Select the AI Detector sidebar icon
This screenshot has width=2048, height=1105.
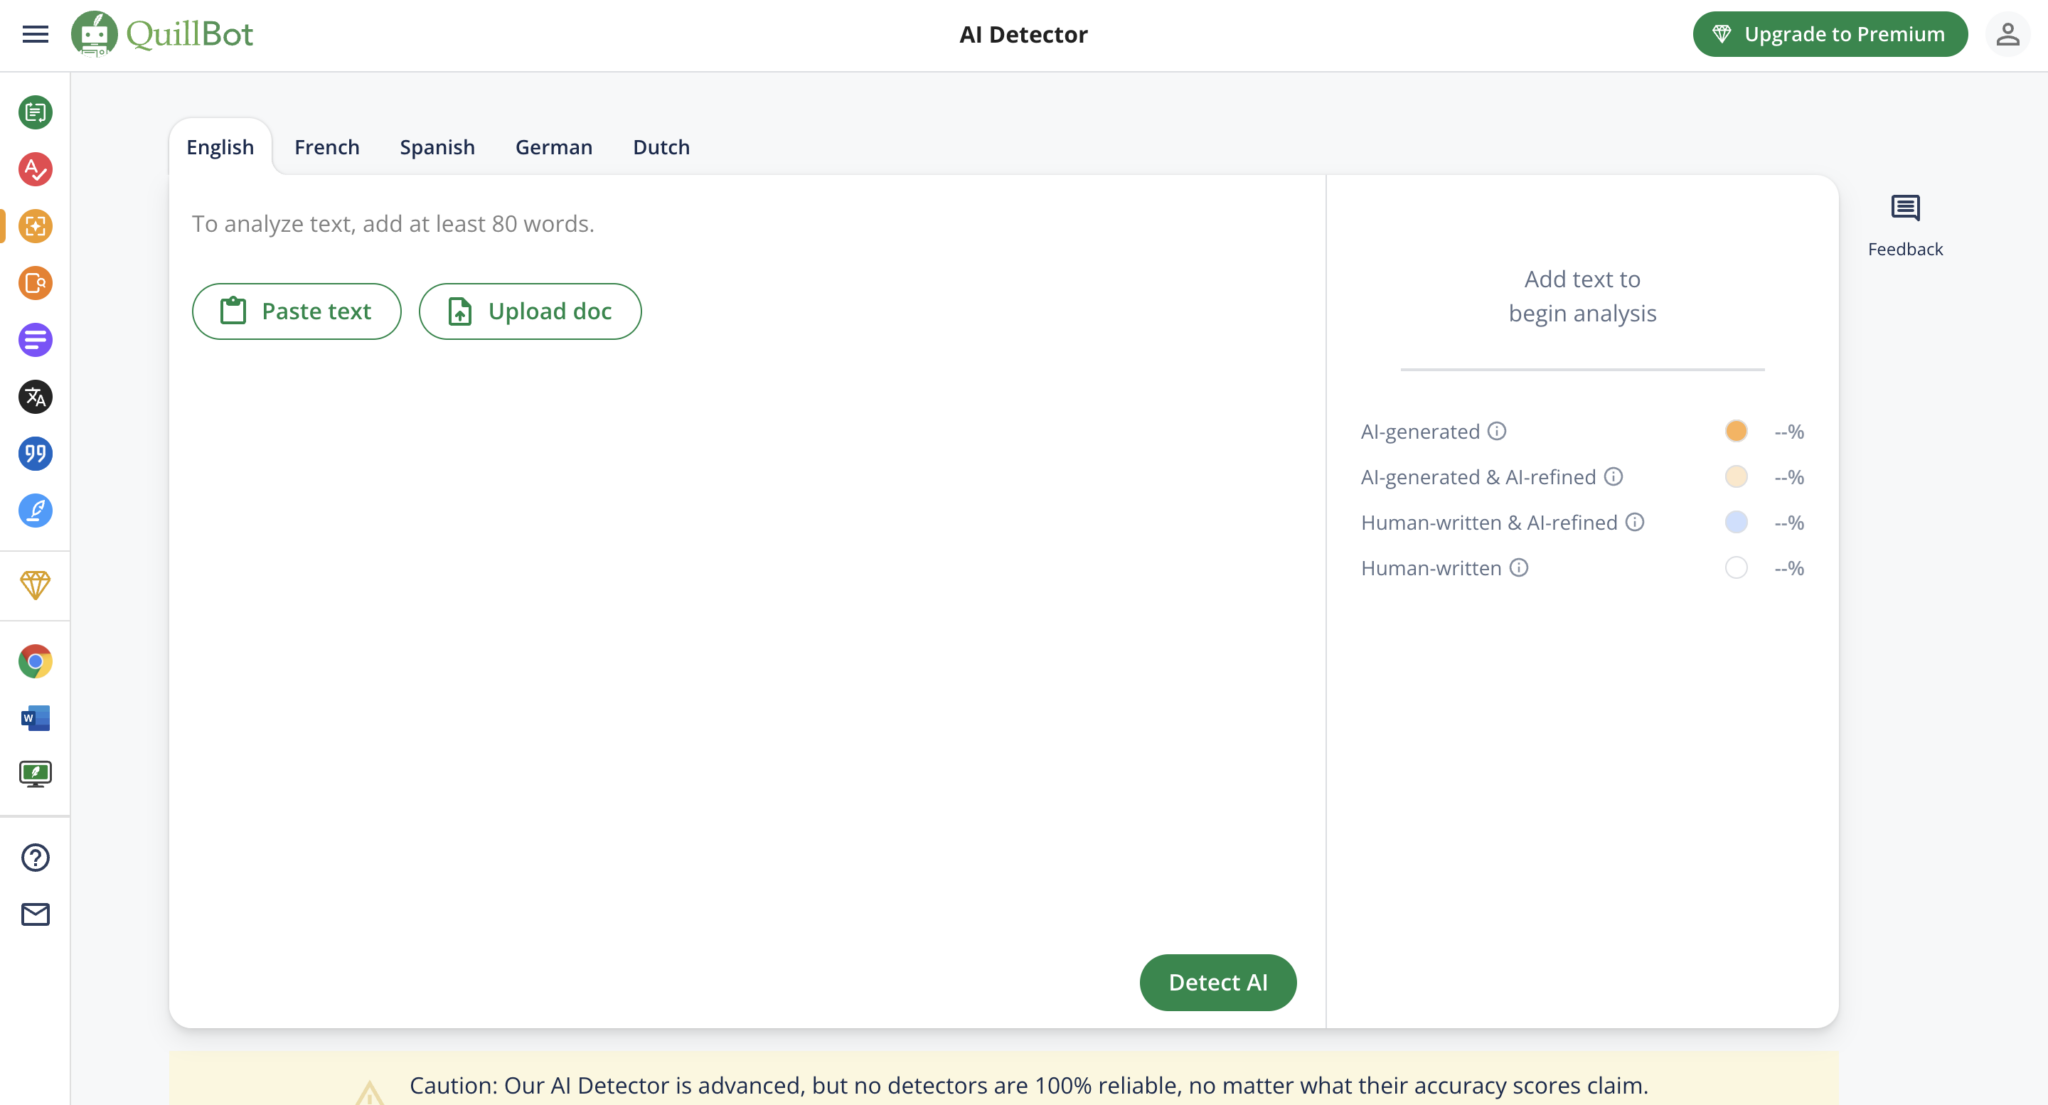[35, 226]
